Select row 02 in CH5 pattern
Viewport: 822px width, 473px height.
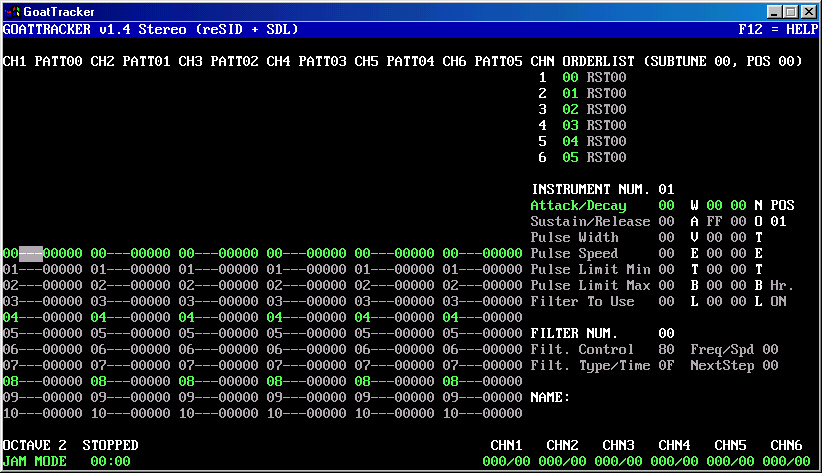tap(395, 285)
